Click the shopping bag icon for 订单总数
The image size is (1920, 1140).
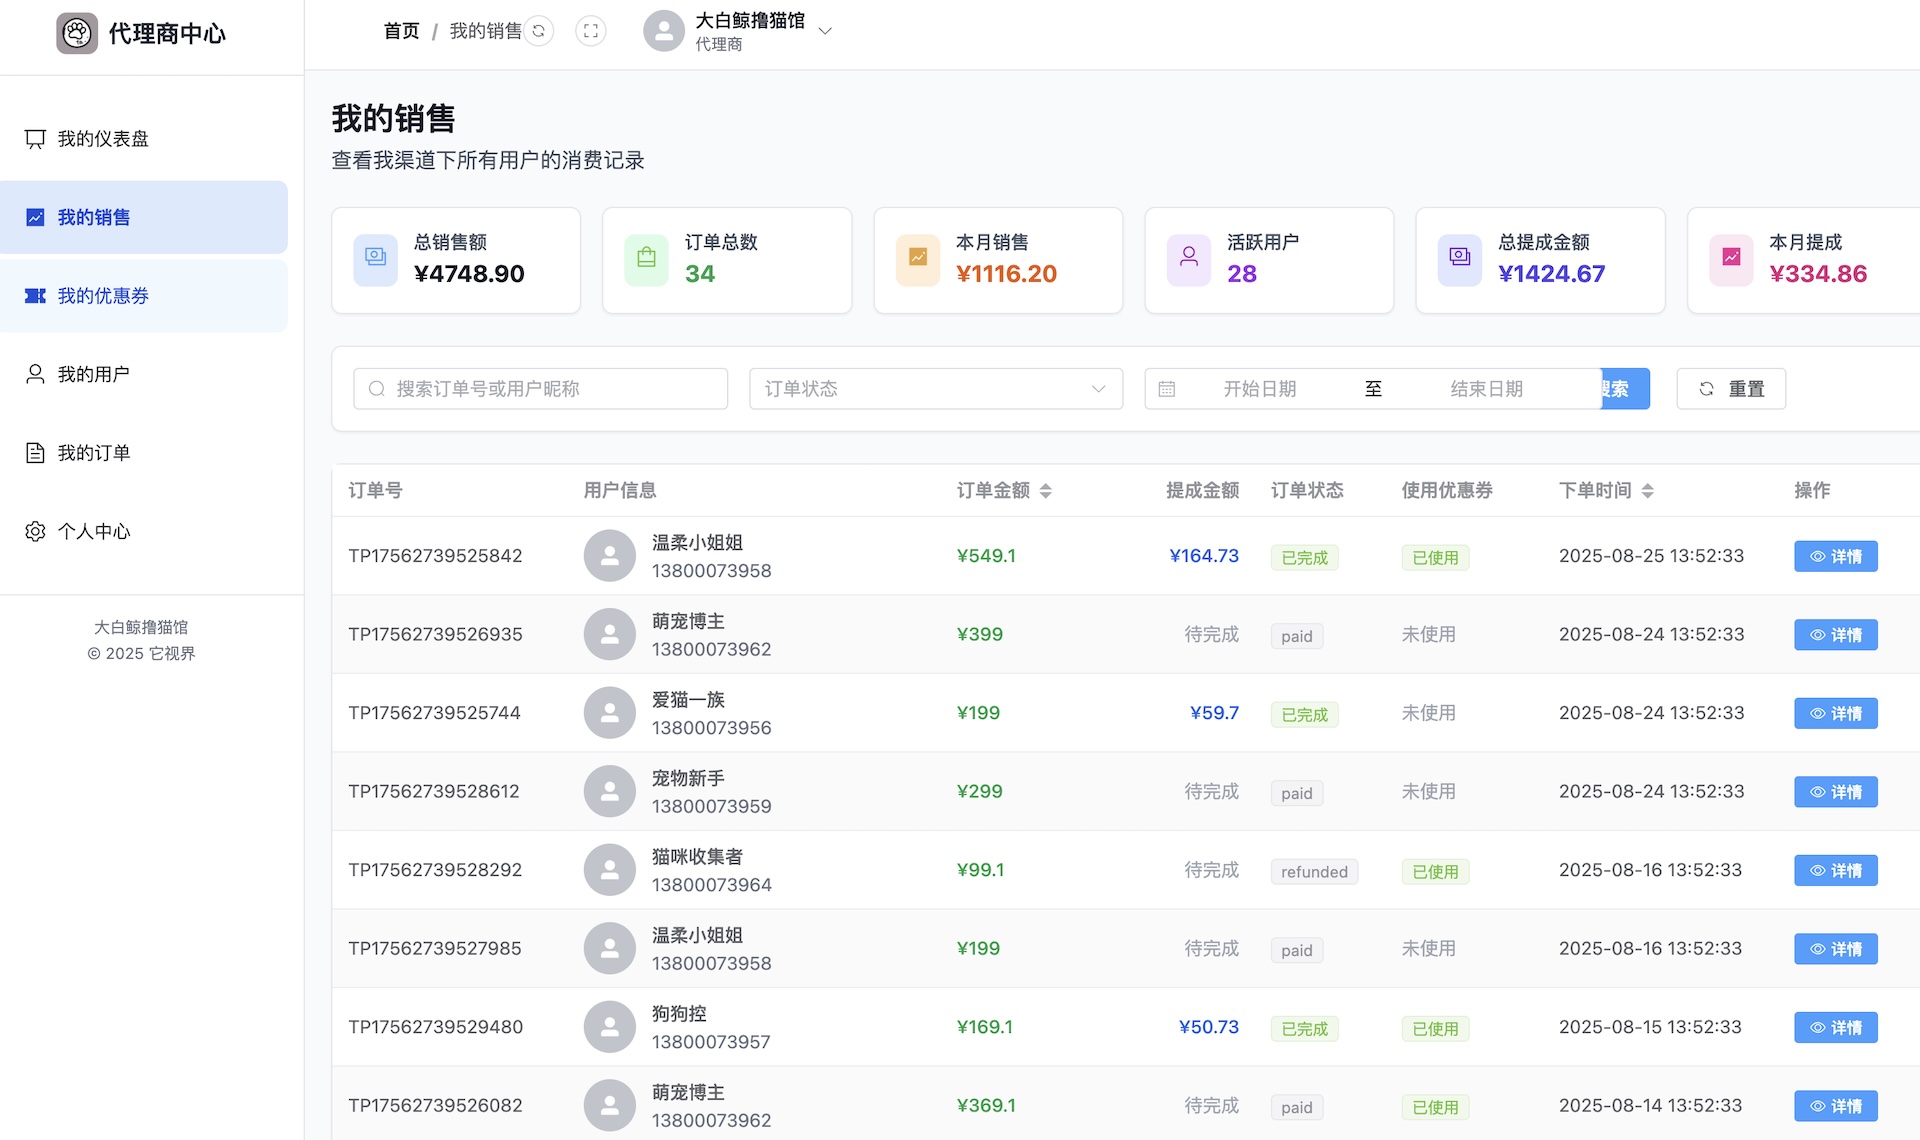pyautogui.click(x=646, y=258)
